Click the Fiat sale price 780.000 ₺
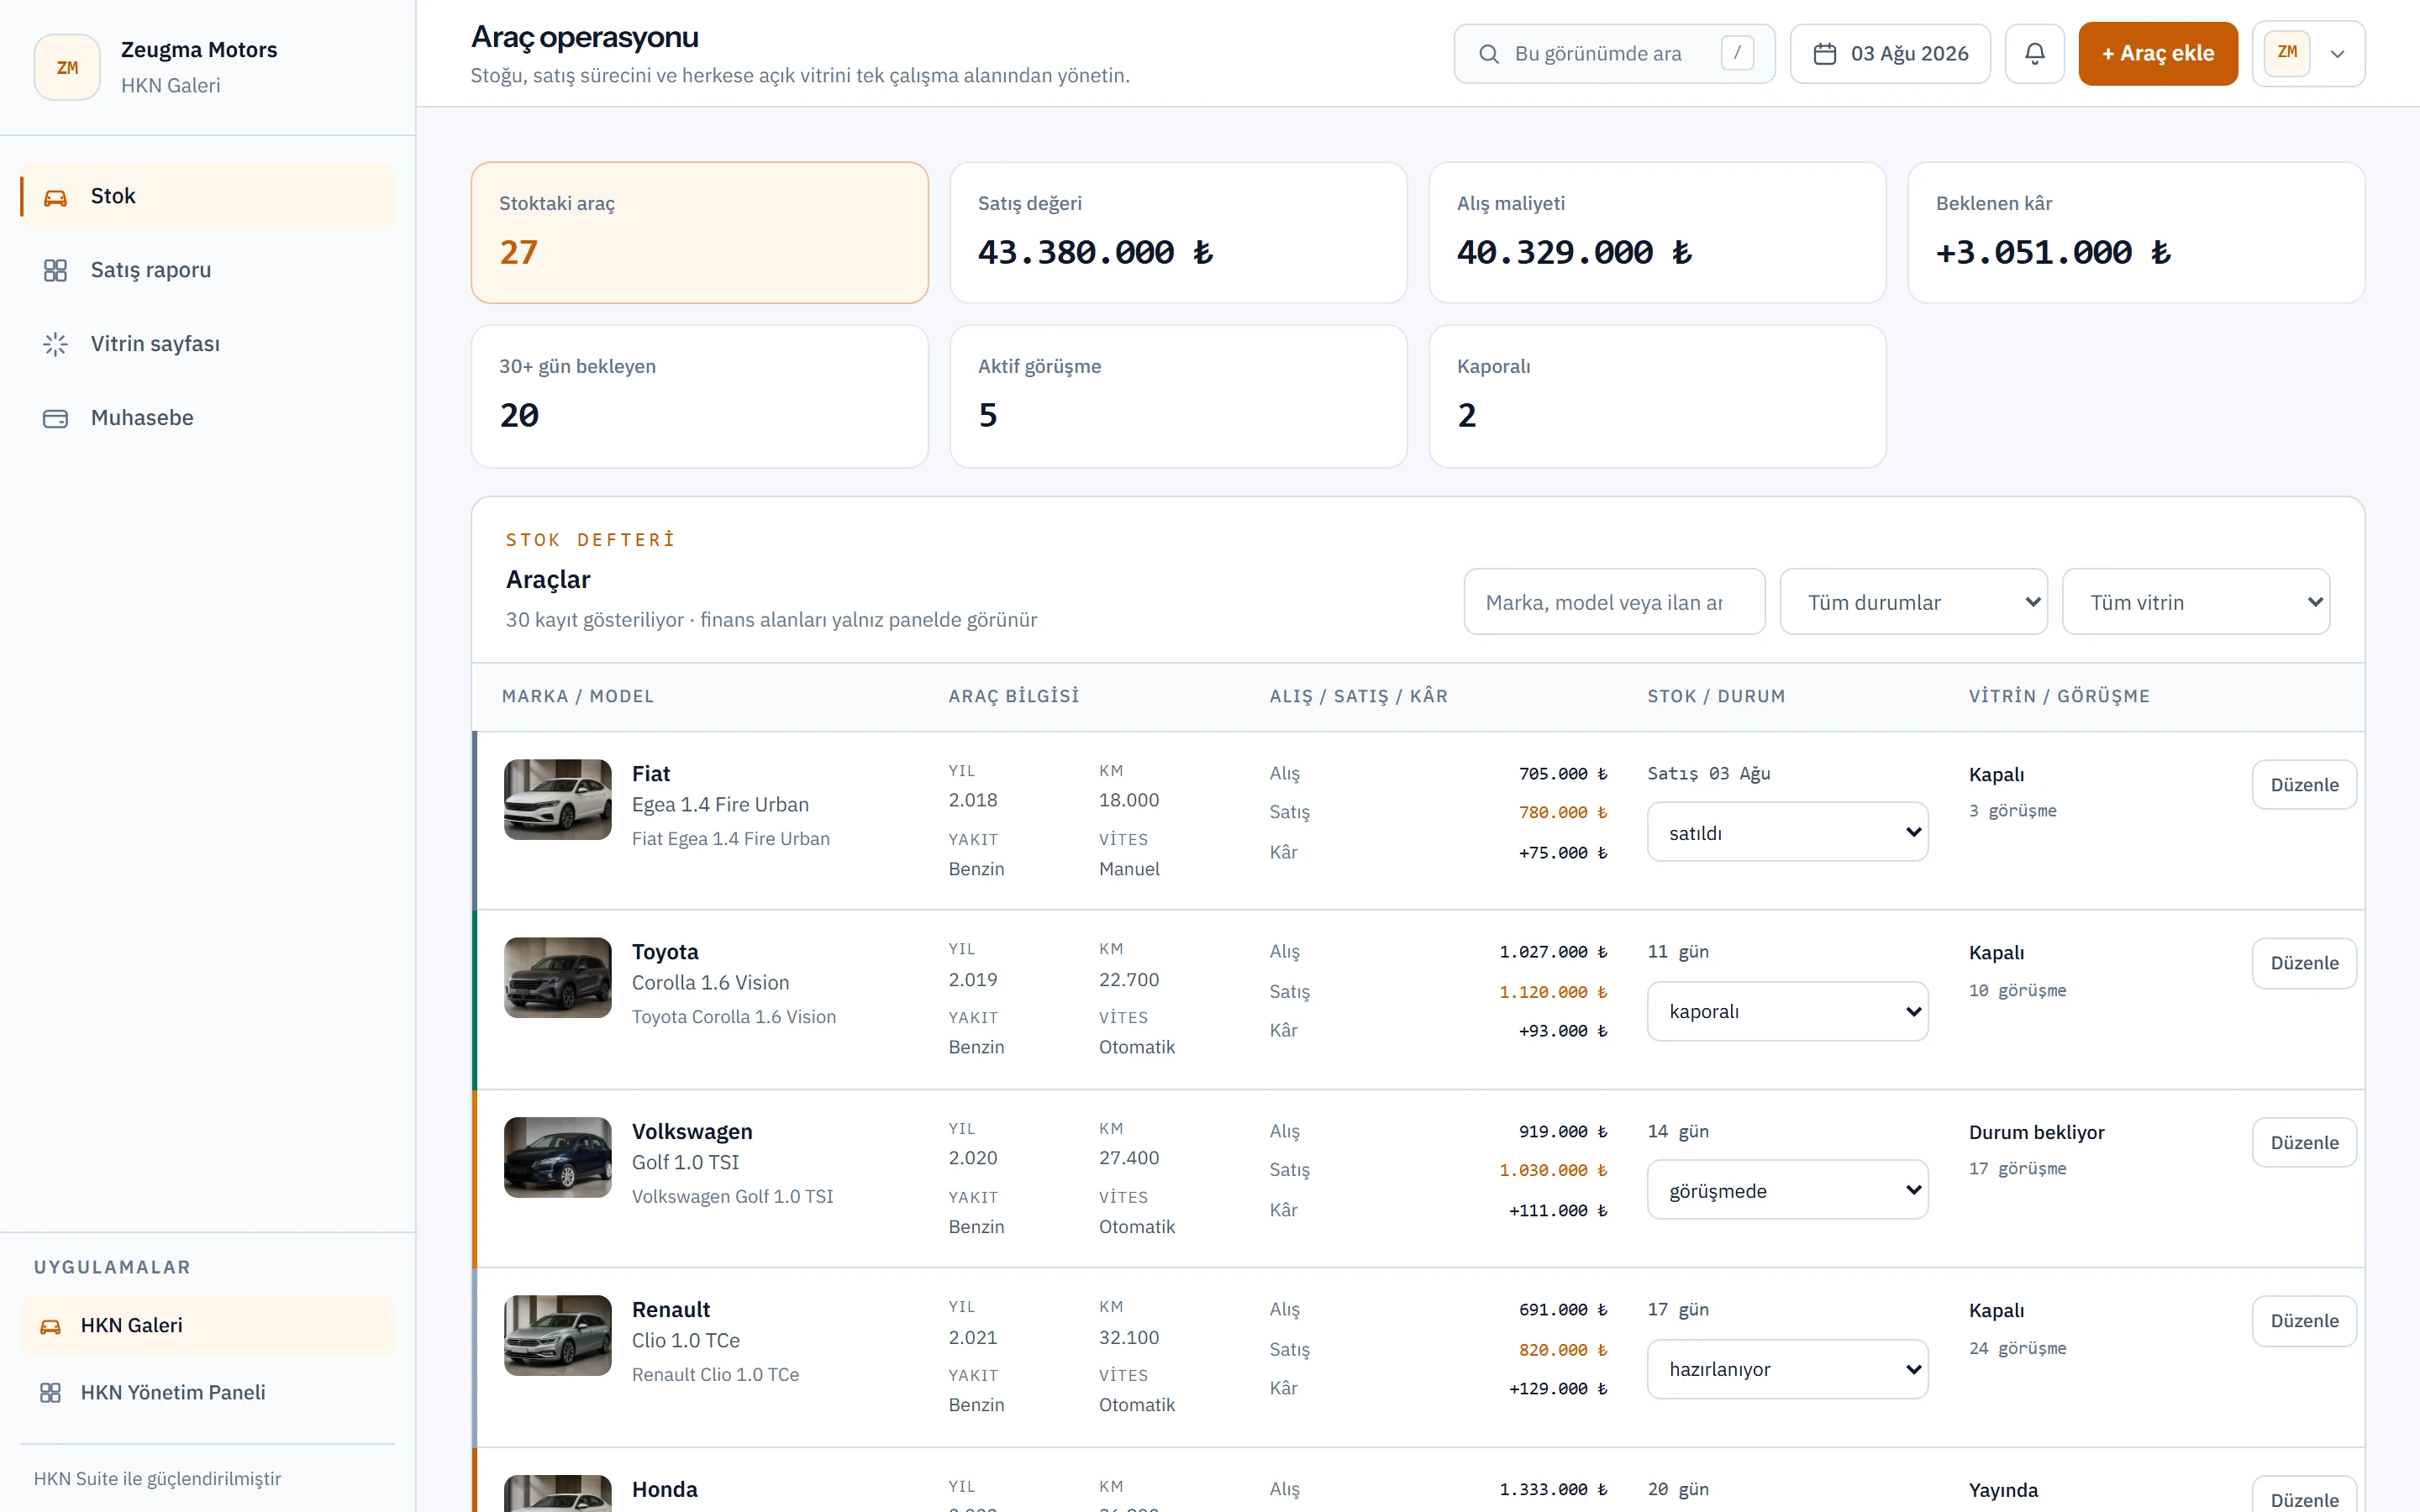This screenshot has width=2420, height=1512. [x=1563, y=813]
